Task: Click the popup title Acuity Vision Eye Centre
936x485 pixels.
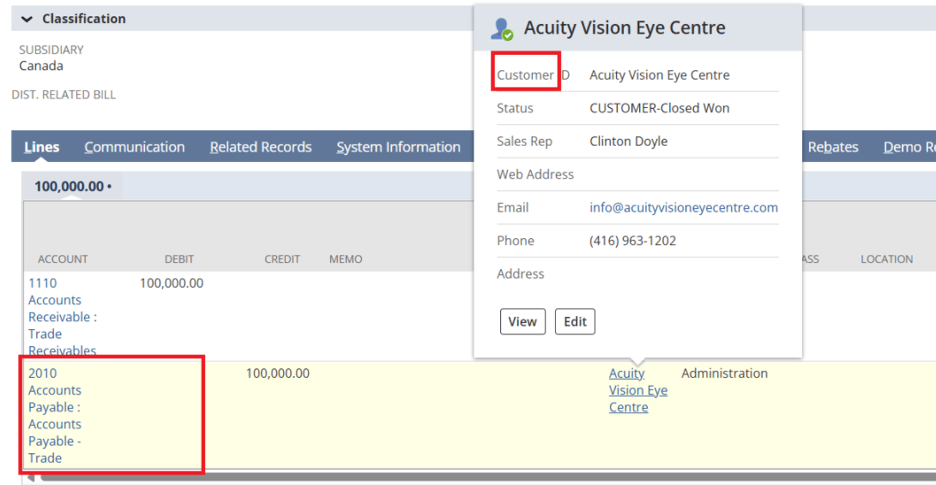Action: [x=624, y=27]
